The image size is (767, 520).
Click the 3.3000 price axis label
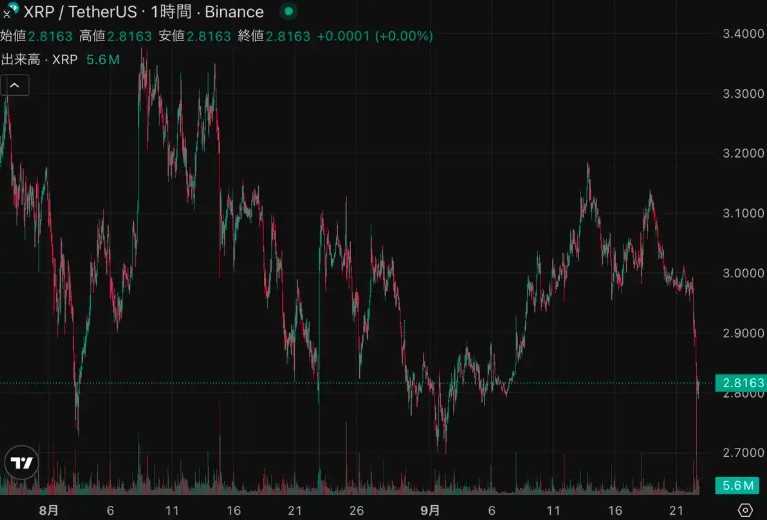[x=744, y=93]
